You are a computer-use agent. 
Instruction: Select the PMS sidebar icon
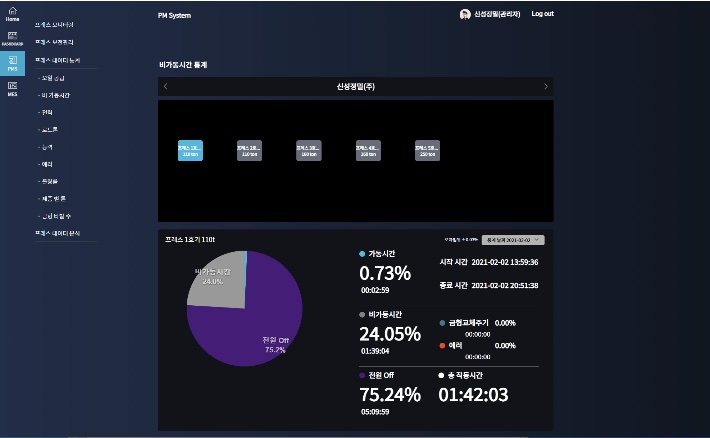pos(12,63)
